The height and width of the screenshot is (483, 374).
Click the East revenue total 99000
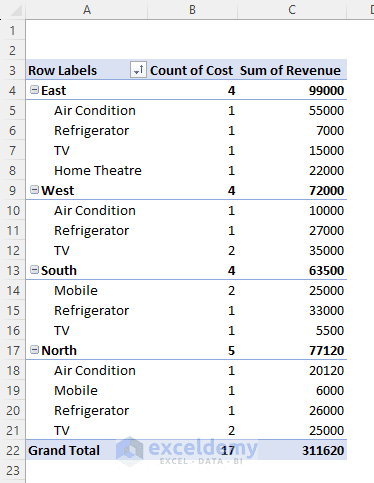[x=326, y=90]
